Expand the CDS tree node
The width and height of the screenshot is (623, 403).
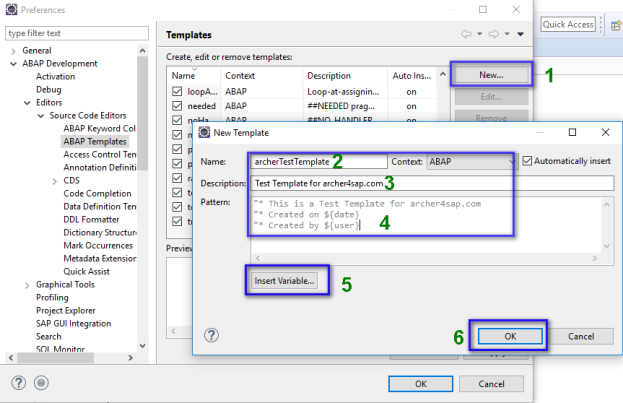coord(54,181)
